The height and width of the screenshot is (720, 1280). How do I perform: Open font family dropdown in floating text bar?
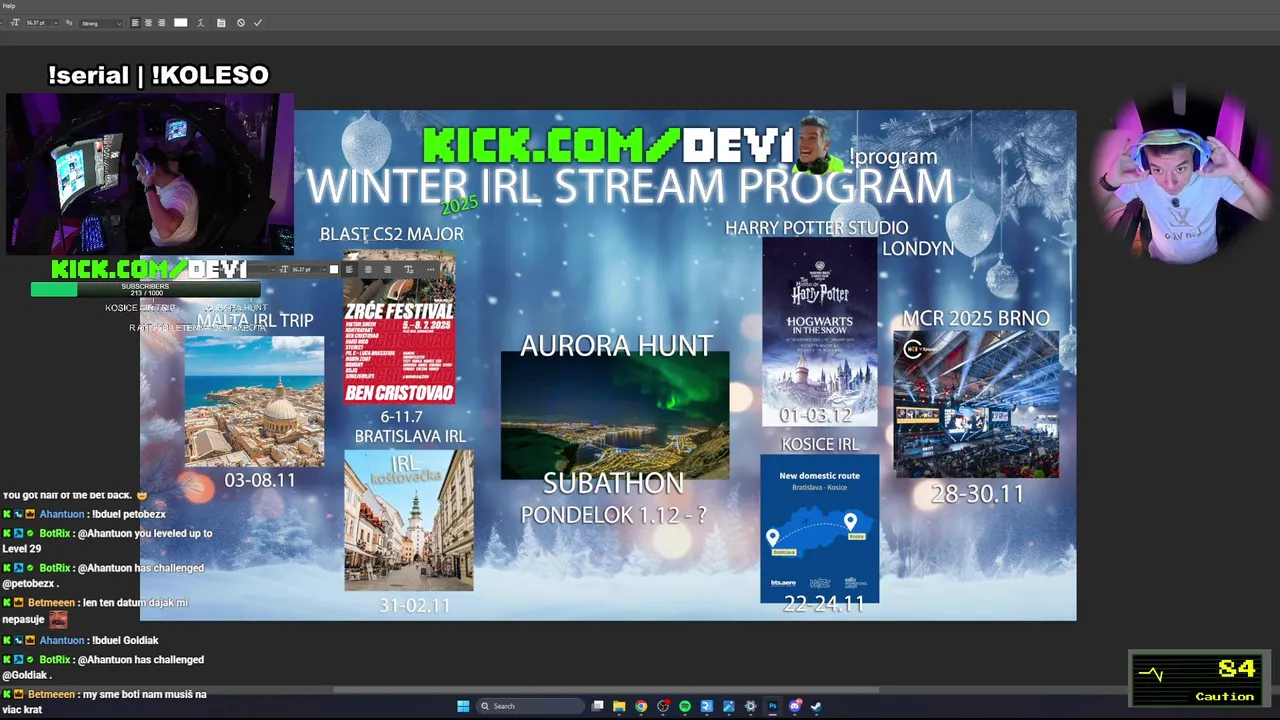click(x=273, y=269)
